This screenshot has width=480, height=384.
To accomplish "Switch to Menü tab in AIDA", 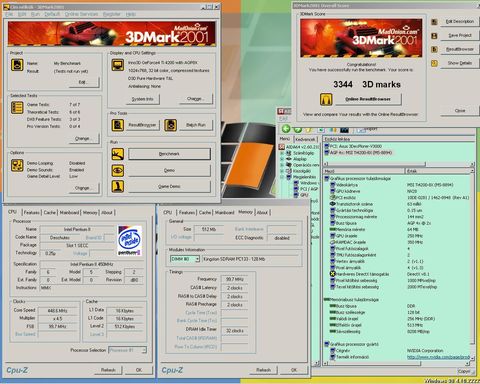I will click(285, 139).
